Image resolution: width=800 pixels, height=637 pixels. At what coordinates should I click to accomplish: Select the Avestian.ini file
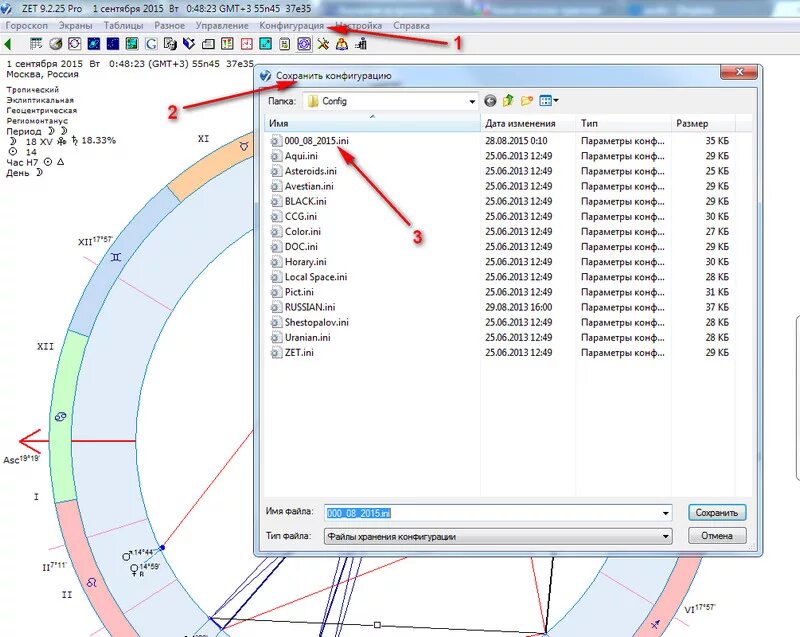[x=309, y=186]
